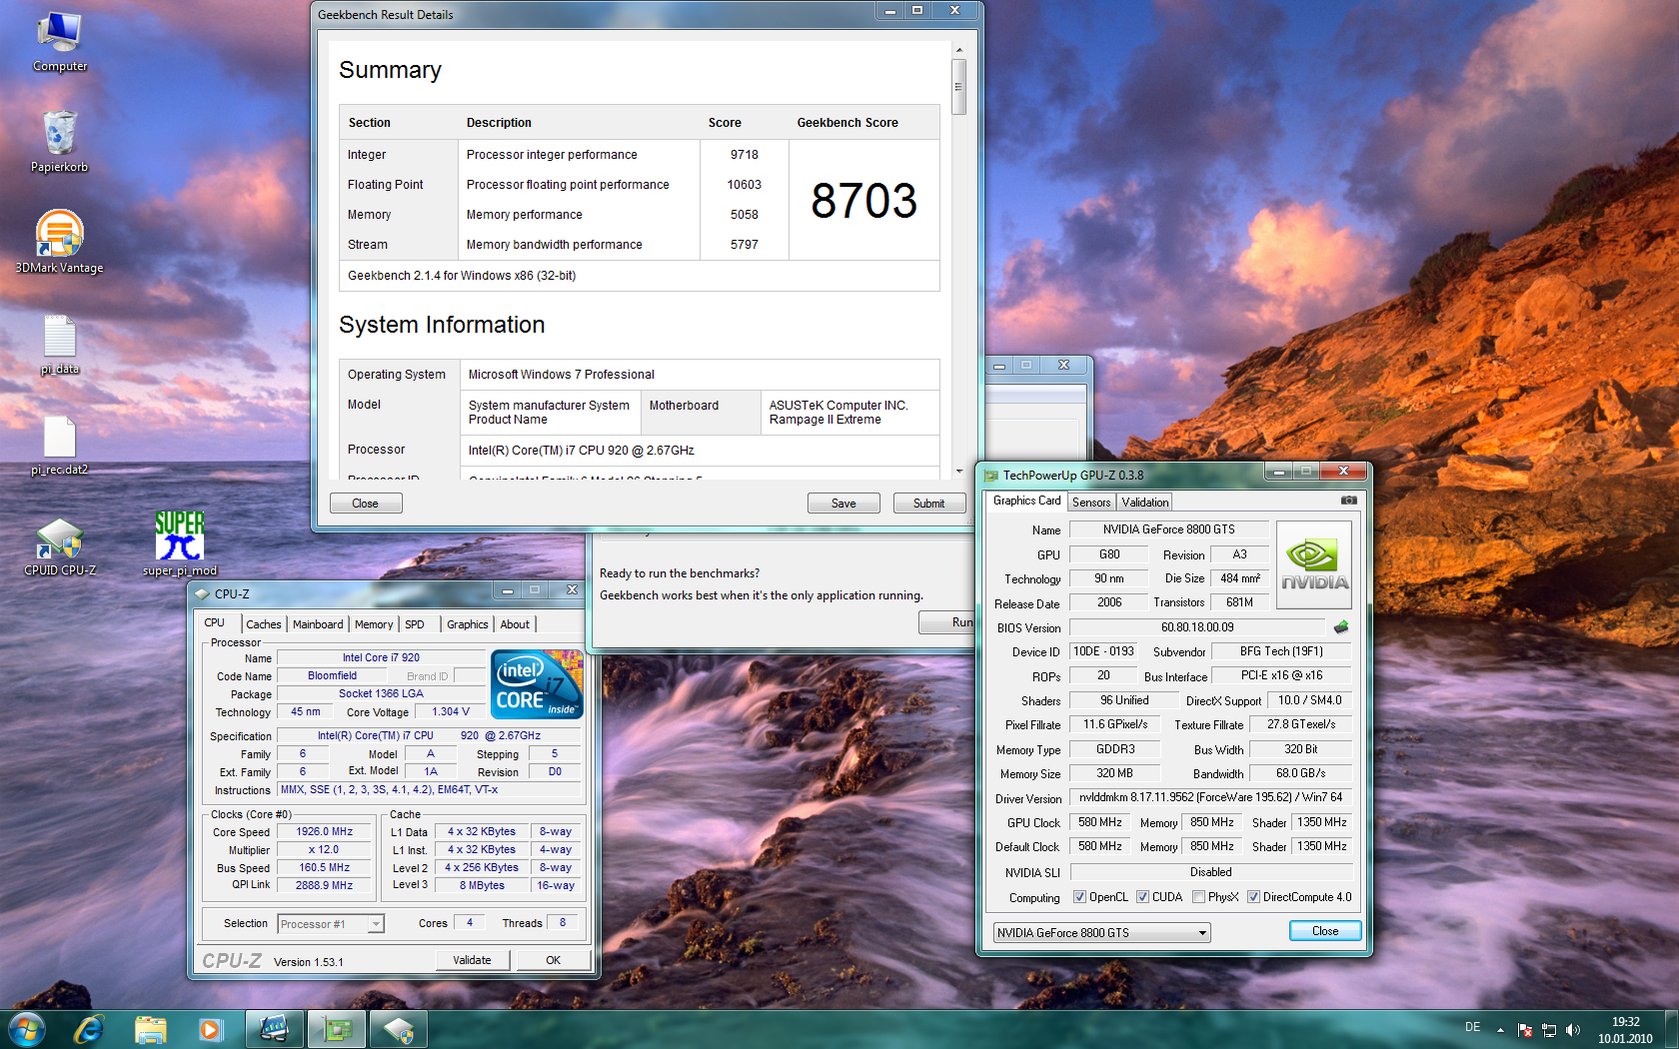Click the Geekbench results vertical scrollbar
This screenshot has width=1679, height=1049.
(x=958, y=88)
